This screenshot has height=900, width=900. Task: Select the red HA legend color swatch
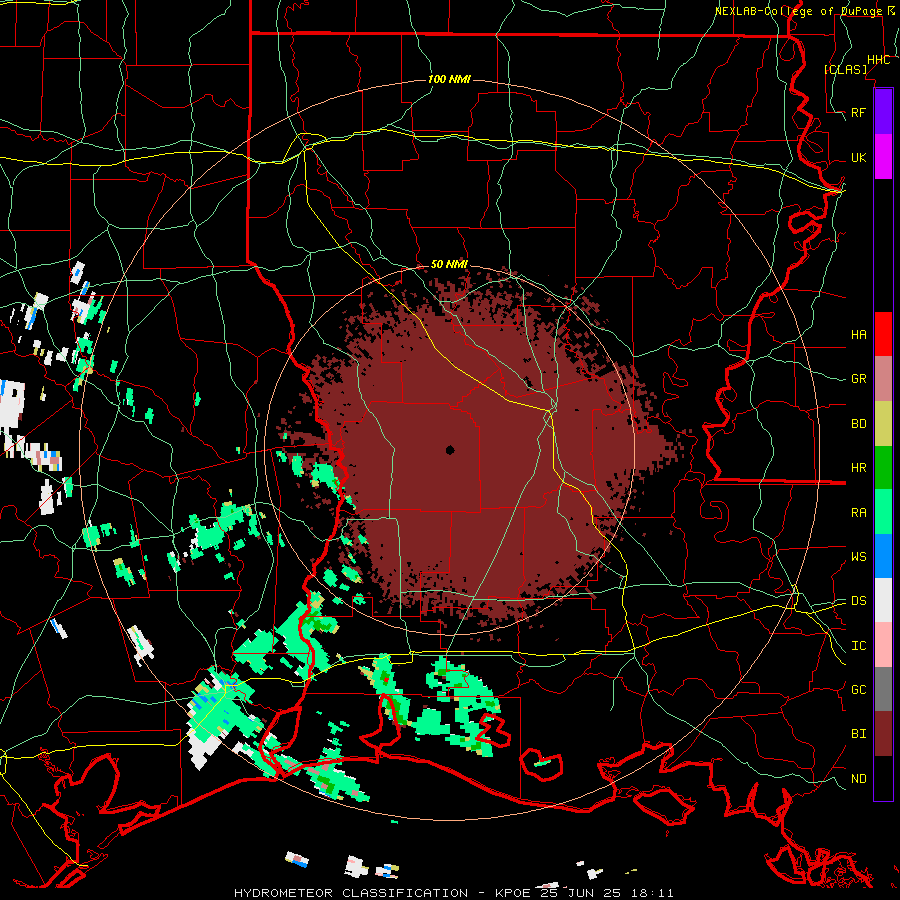[x=883, y=334]
